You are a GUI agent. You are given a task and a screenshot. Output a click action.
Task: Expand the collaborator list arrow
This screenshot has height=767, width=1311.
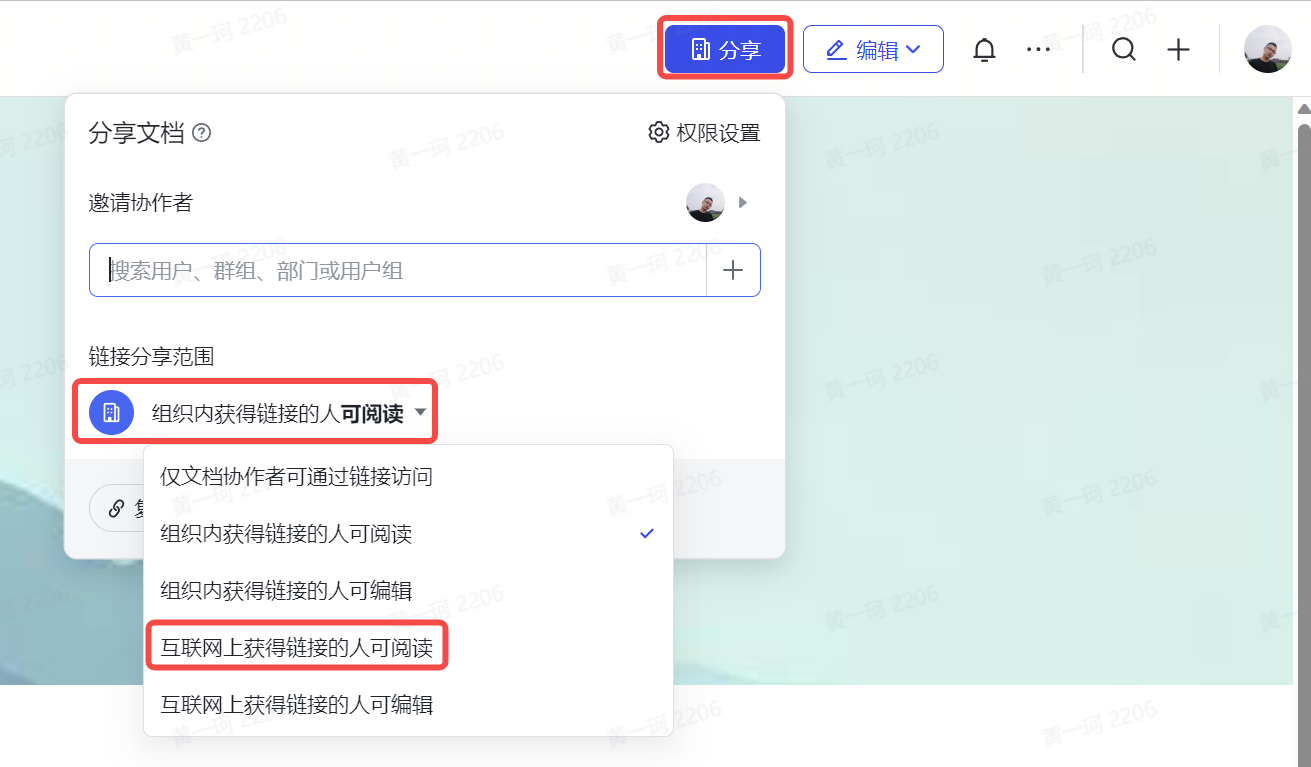point(743,203)
